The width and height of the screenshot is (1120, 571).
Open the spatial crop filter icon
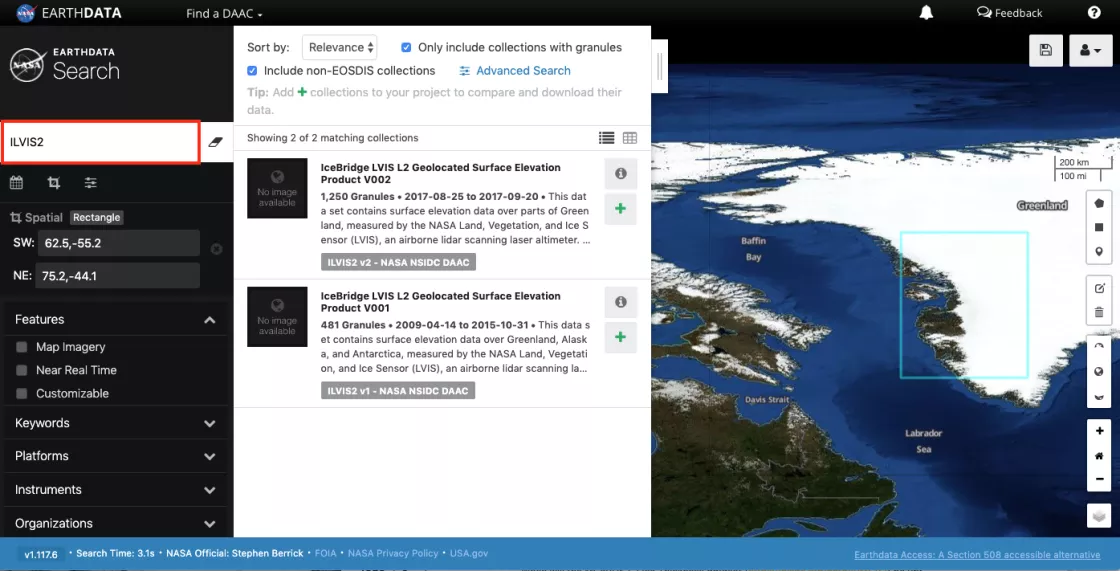tap(54, 183)
